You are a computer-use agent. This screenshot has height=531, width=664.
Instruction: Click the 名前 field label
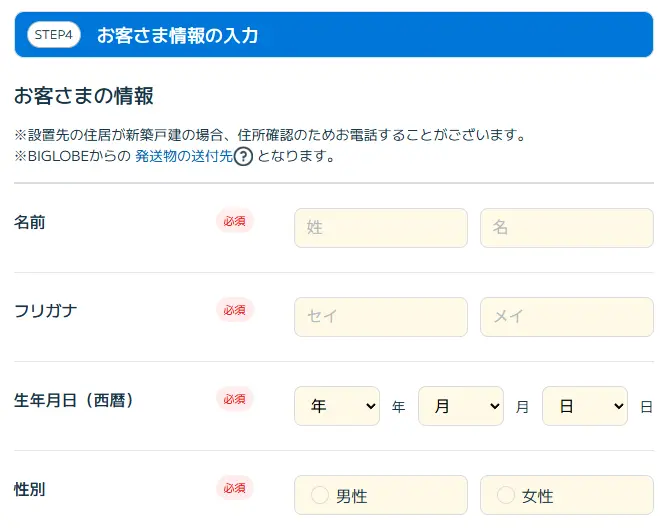click(x=30, y=222)
